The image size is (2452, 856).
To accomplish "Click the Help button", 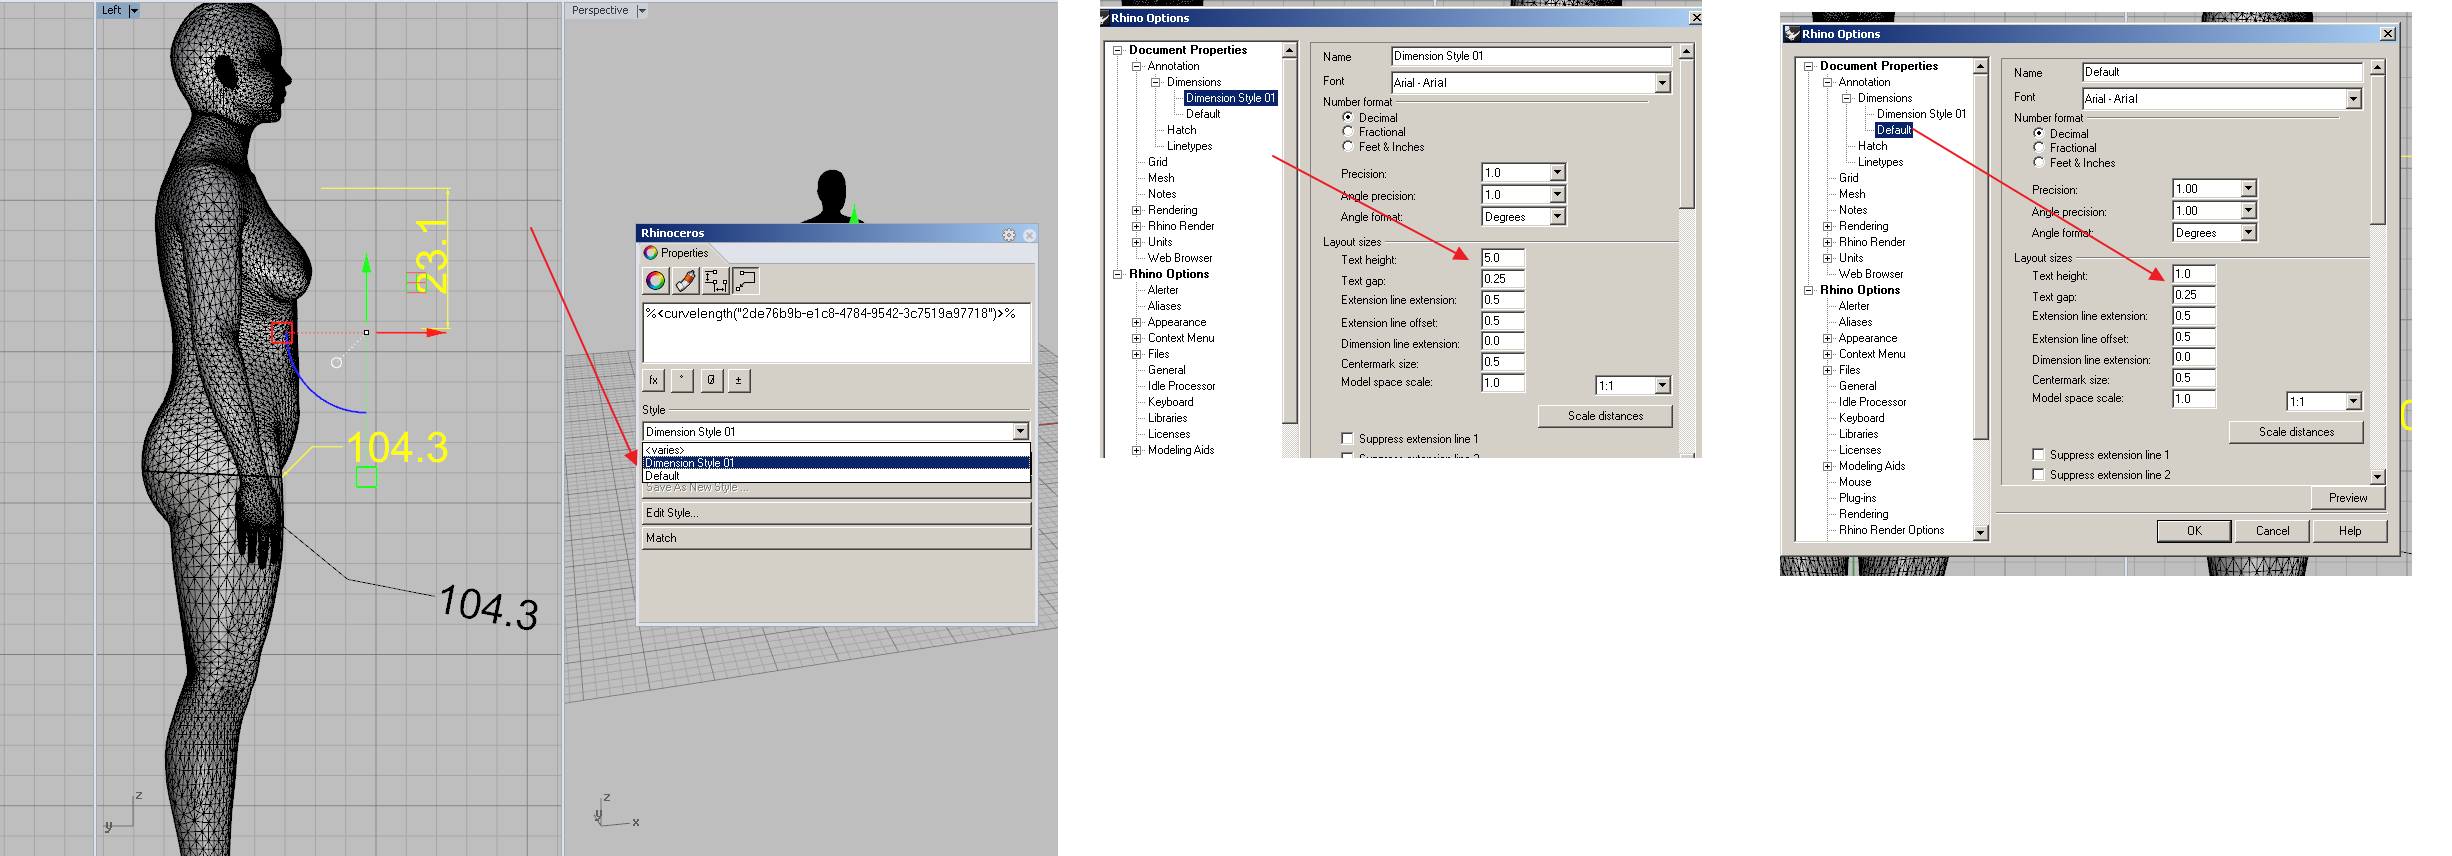I will point(2350,531).
